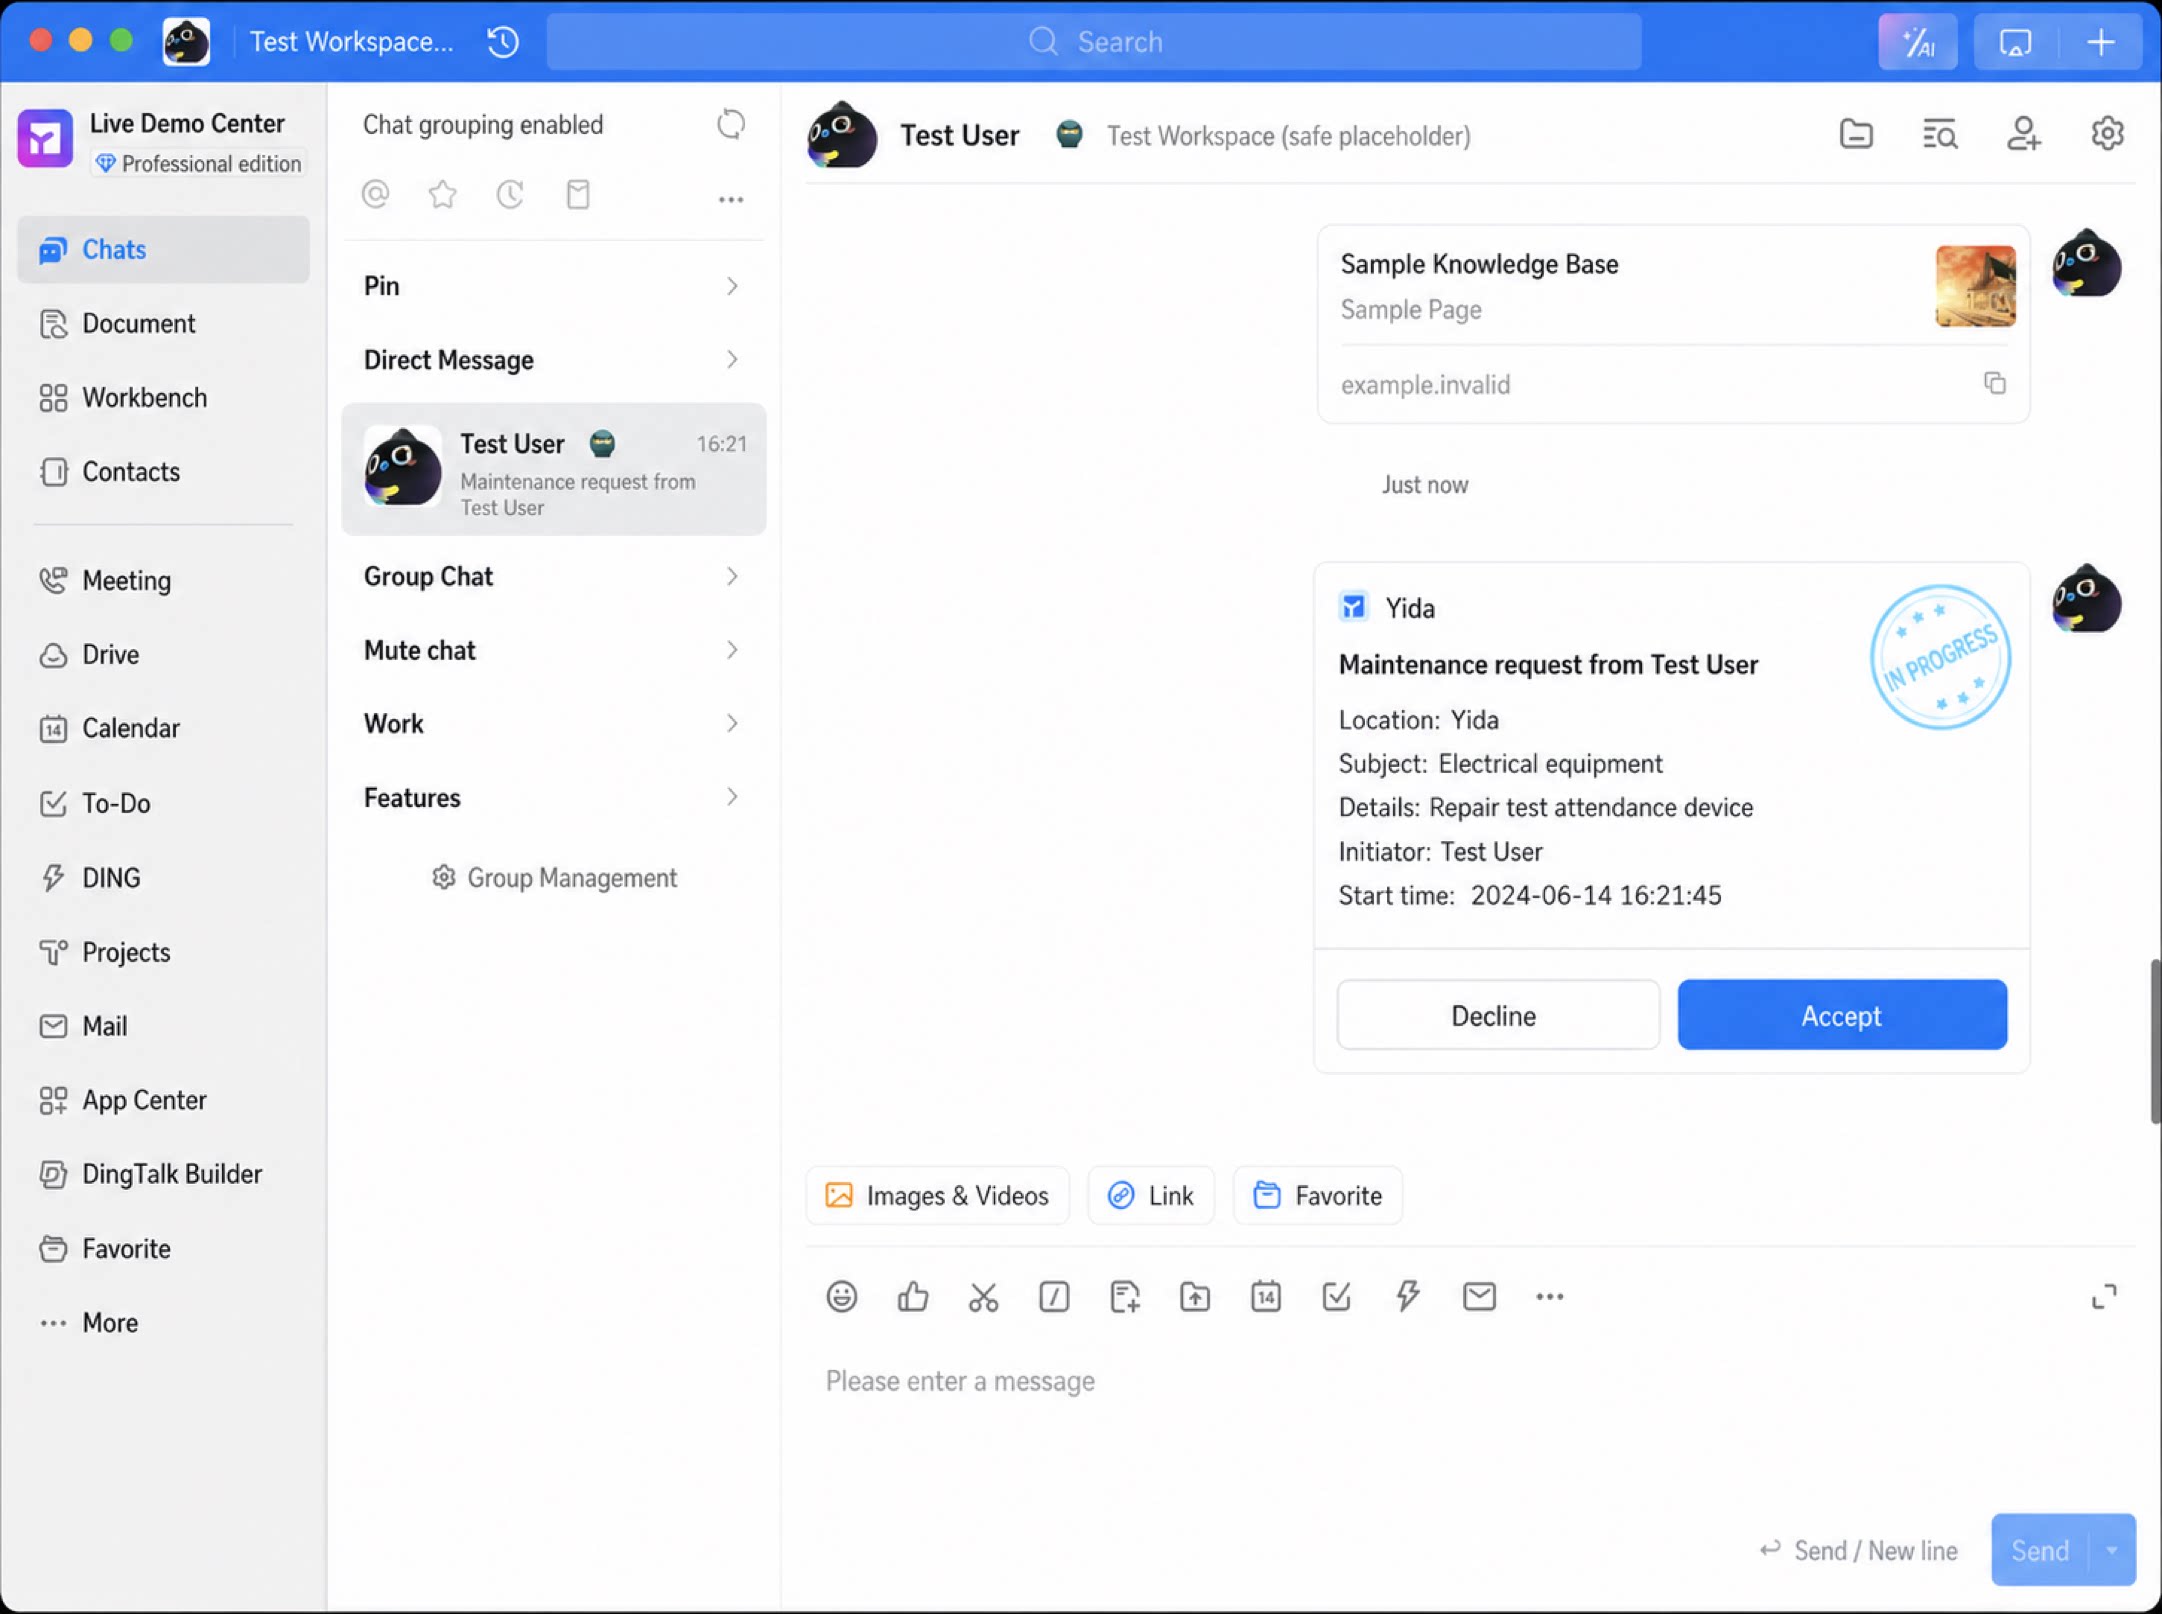Screen dimensions: 2162x1614
Task: Click the conversation vertical scrollbar
Action: coord(2154,1041)
